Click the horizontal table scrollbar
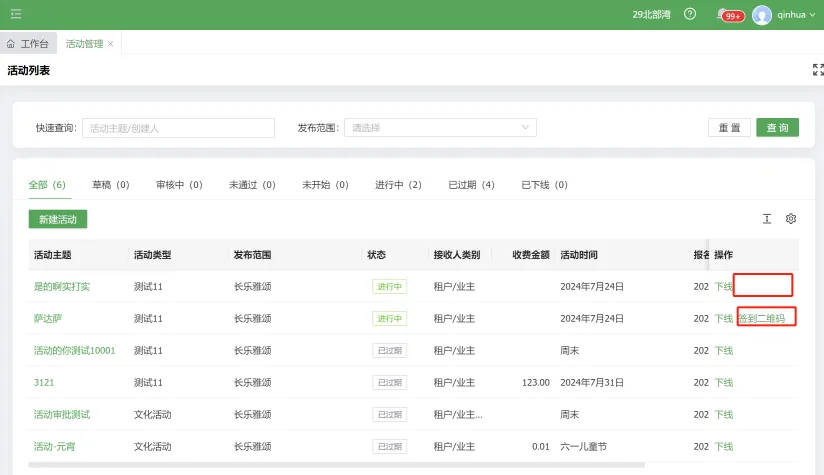Image resolution: width=824 pixels, height=475 pixels. point(336,465)
